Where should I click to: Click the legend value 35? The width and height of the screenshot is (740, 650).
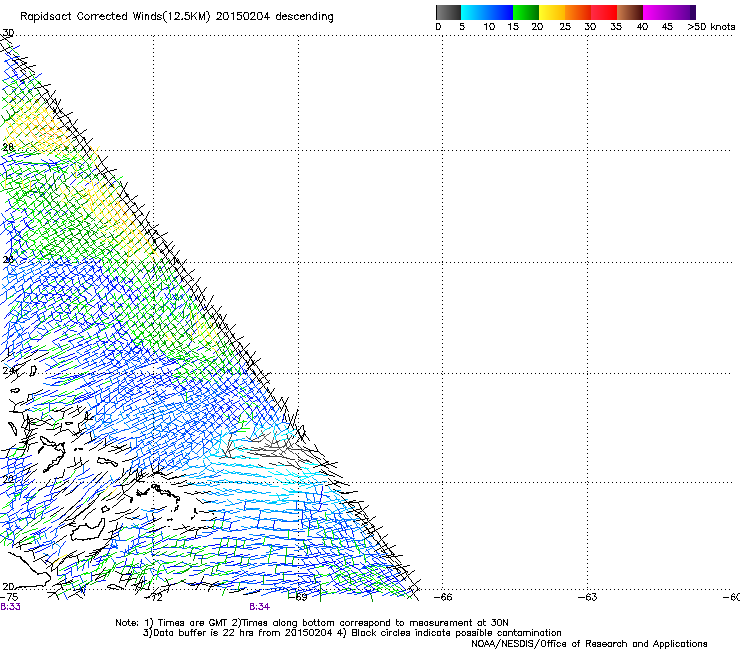click(x=616, y=27)
